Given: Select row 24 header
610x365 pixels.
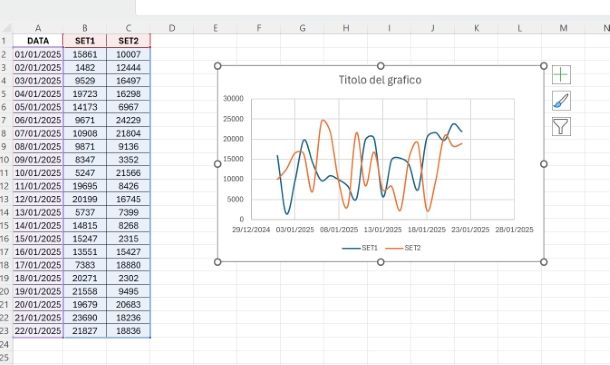Looking at the screenshot, I should pos(4,344).
